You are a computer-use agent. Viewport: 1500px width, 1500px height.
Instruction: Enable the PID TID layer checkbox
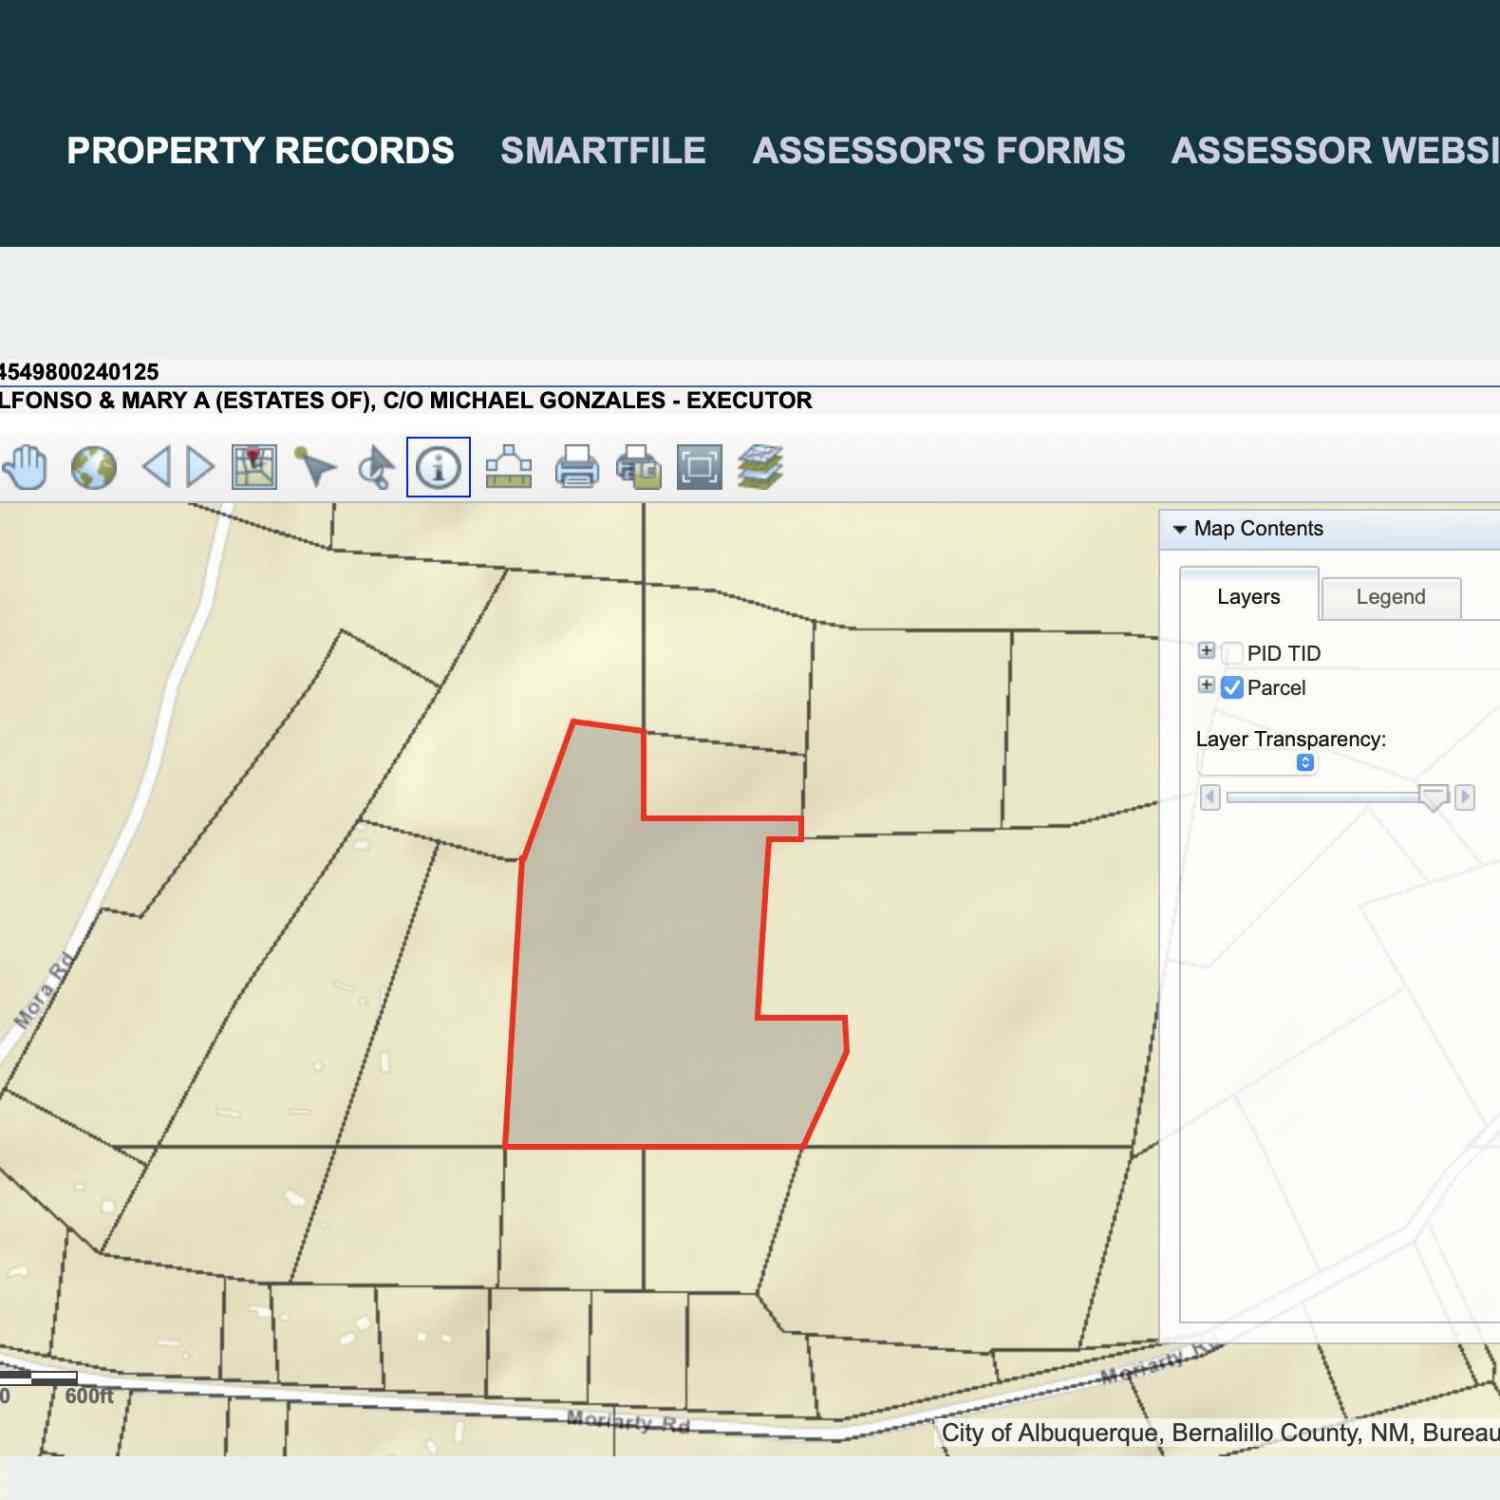coord(1233,653)
